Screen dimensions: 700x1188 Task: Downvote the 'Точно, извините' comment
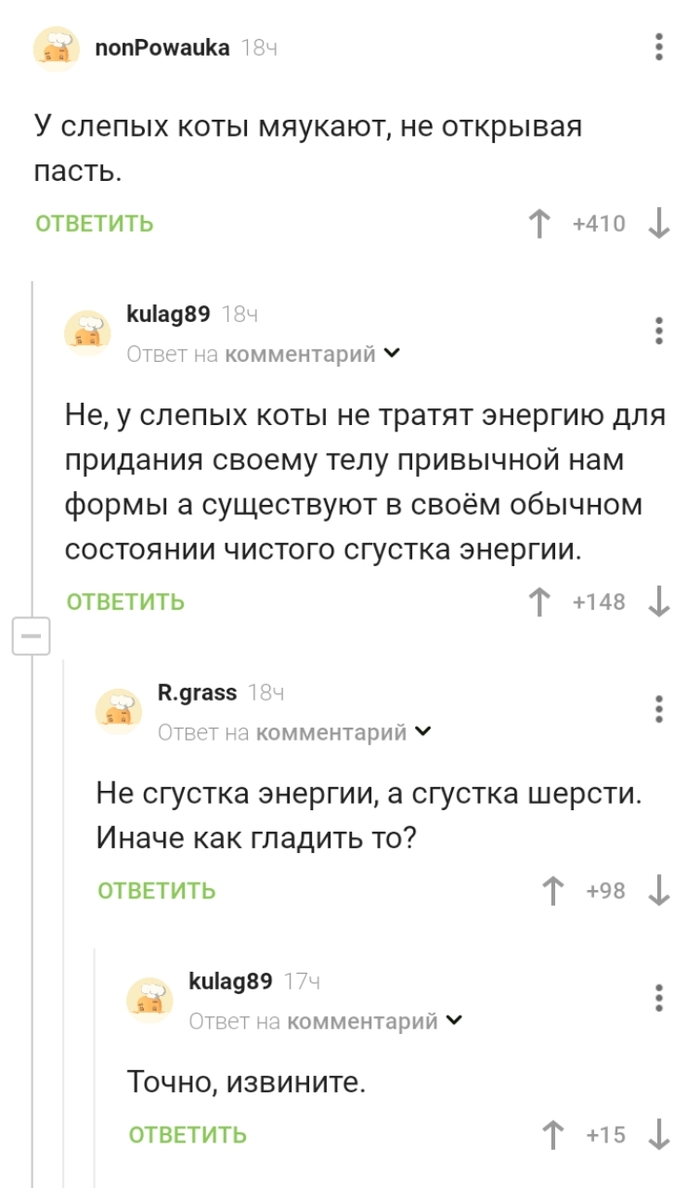click(x=659, y=1134)
